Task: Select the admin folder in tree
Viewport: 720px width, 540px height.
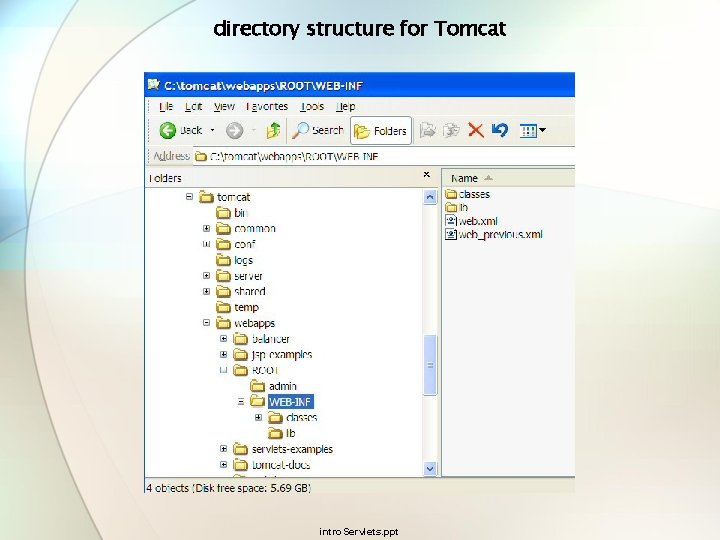Action: coord(282,386)
